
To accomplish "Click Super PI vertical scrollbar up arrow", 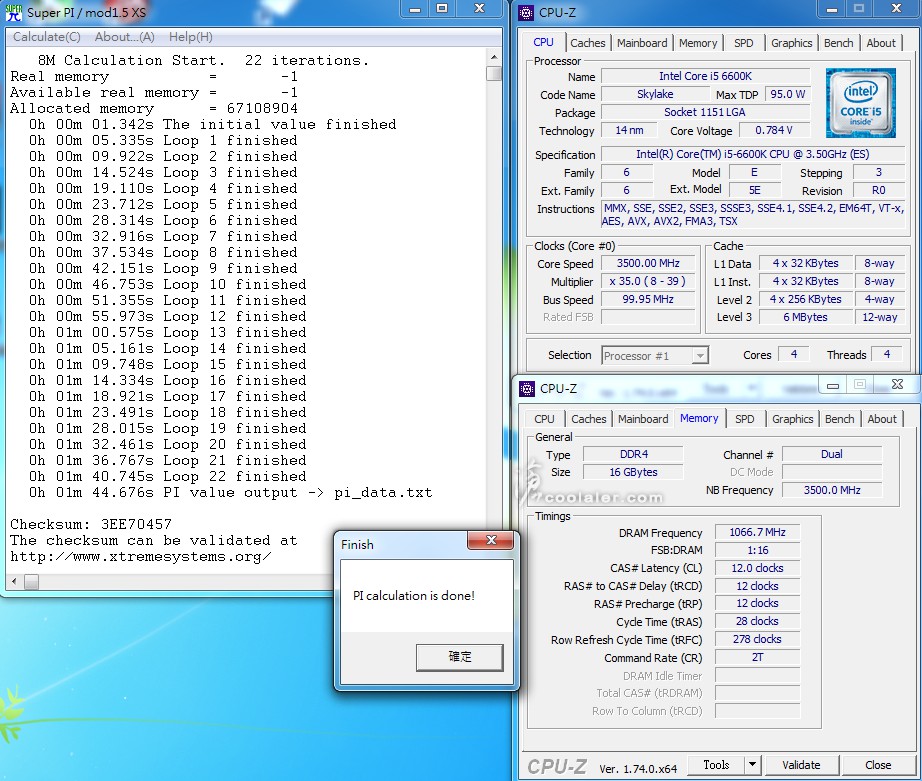I will pyautogui.click(x=494, y=58).
